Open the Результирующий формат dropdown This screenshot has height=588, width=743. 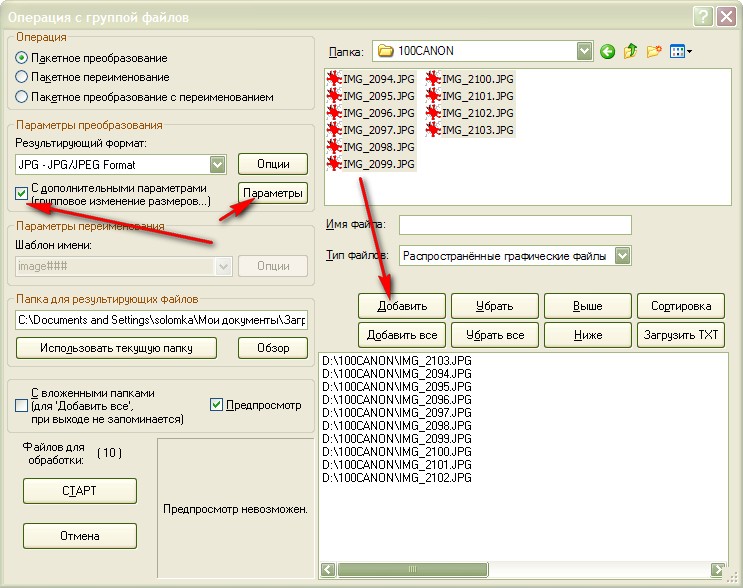pyautogui.click(x=219, y=164)
